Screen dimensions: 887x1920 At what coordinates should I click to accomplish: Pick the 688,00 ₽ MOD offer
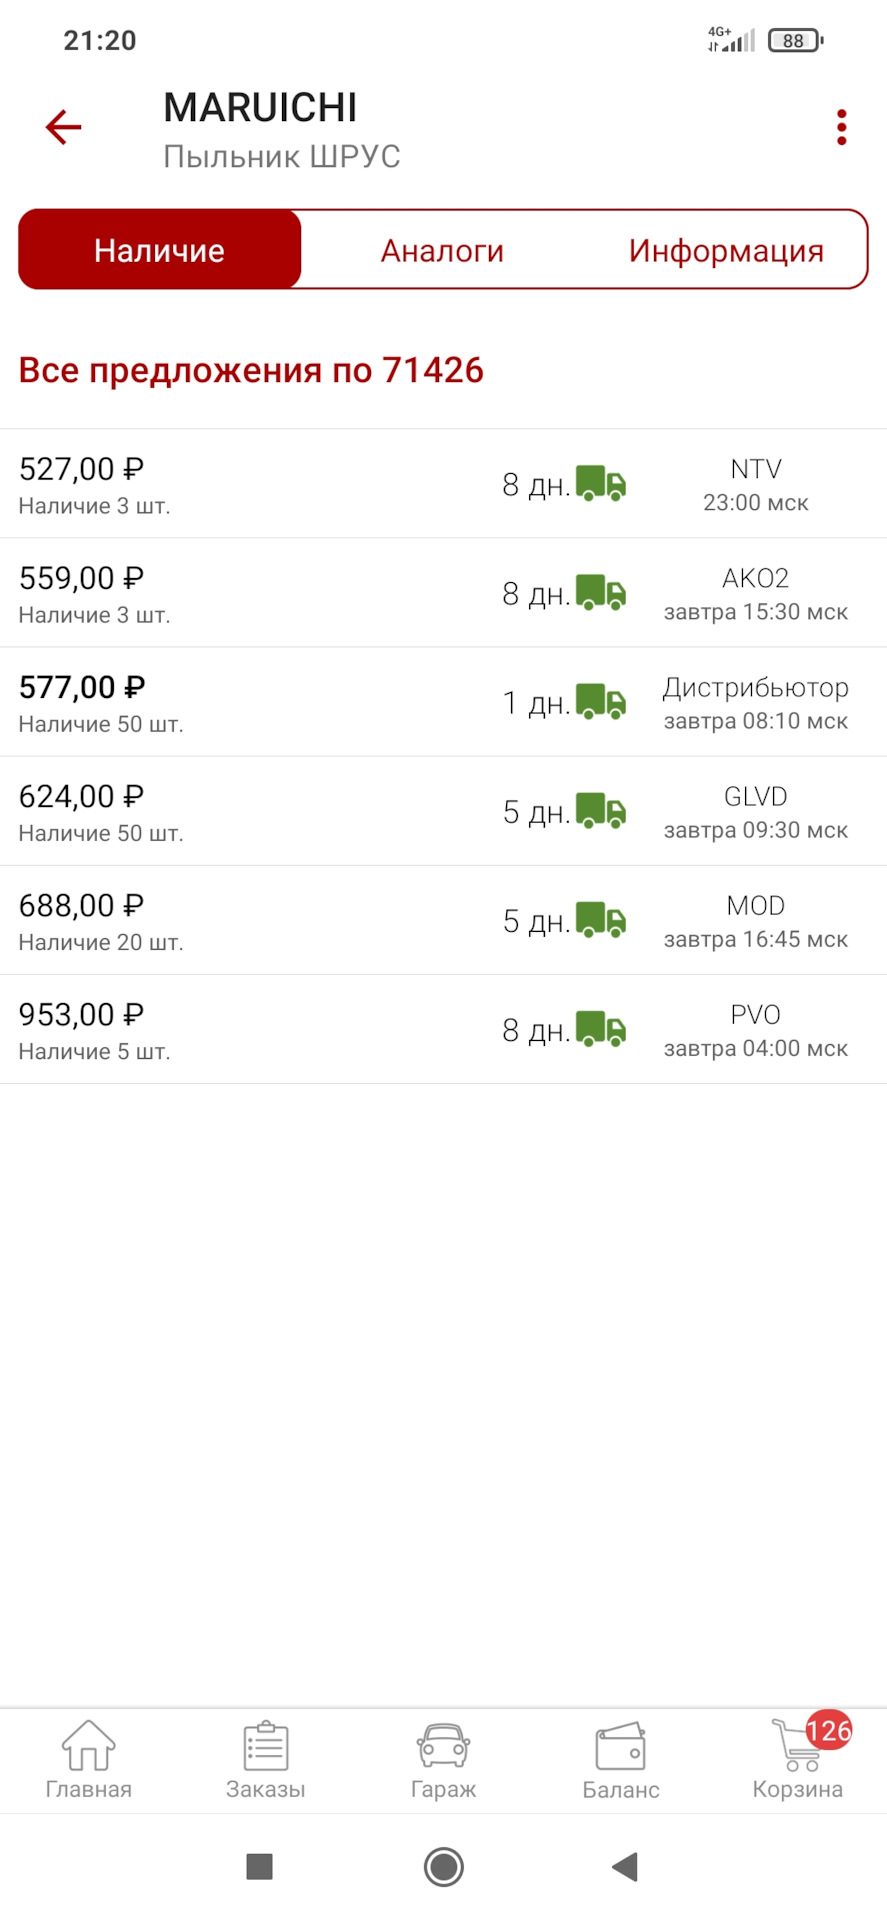(x=443, y=920)
